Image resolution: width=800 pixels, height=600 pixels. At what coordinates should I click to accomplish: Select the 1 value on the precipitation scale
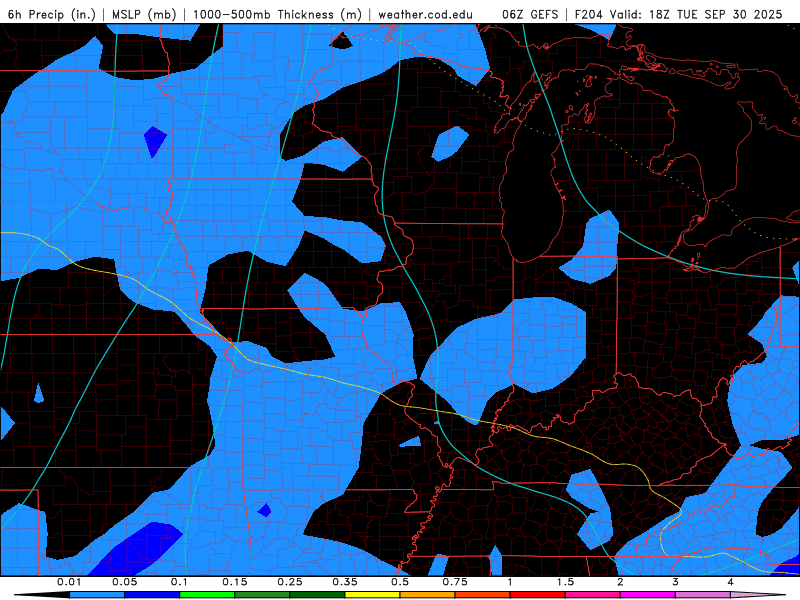pos(510,582)
